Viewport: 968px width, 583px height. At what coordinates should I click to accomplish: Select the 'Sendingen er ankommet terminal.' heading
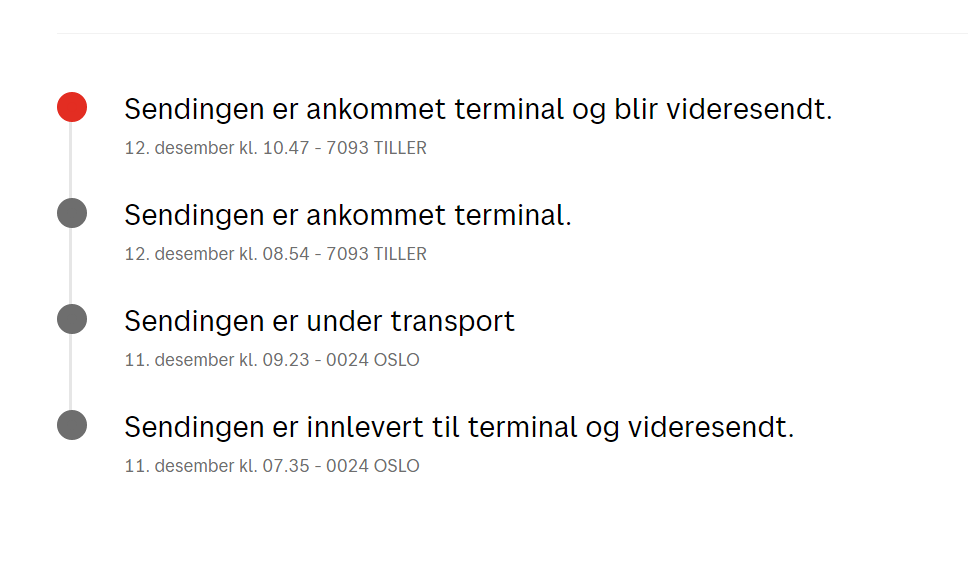(348, 216)
